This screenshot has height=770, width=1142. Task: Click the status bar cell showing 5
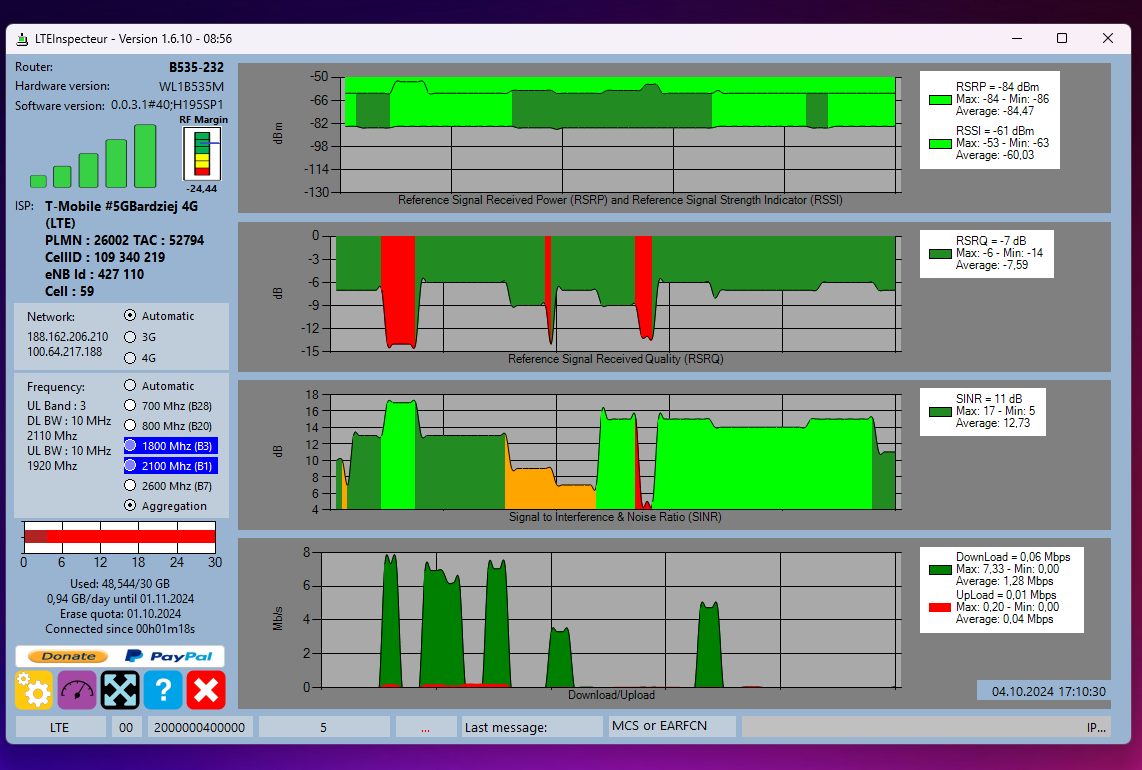(x=324, y=727)
